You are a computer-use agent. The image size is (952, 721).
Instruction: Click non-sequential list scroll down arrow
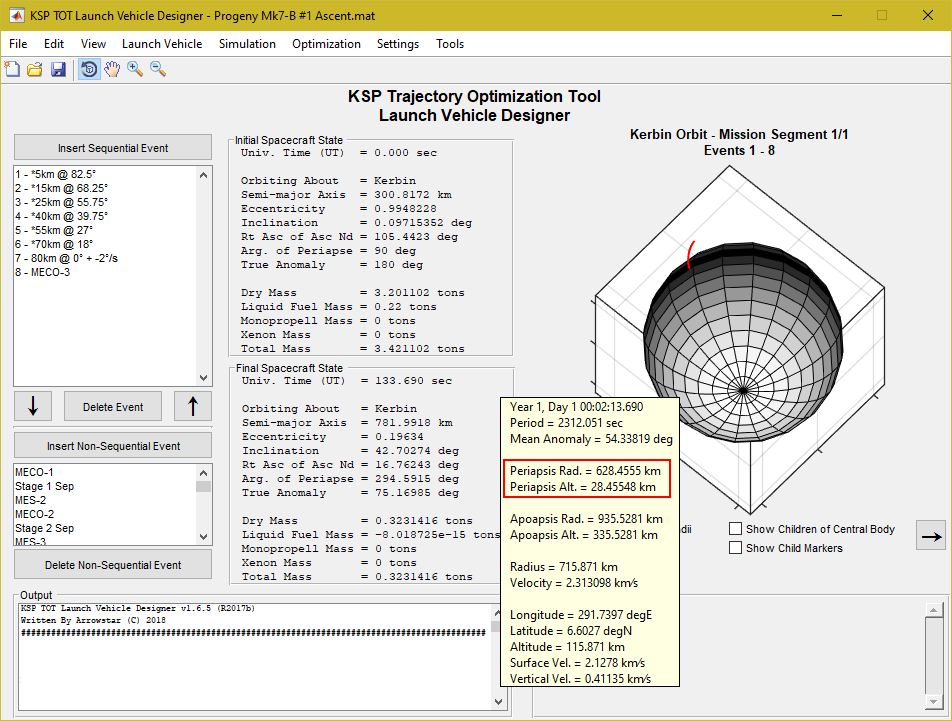click(203, 537)
